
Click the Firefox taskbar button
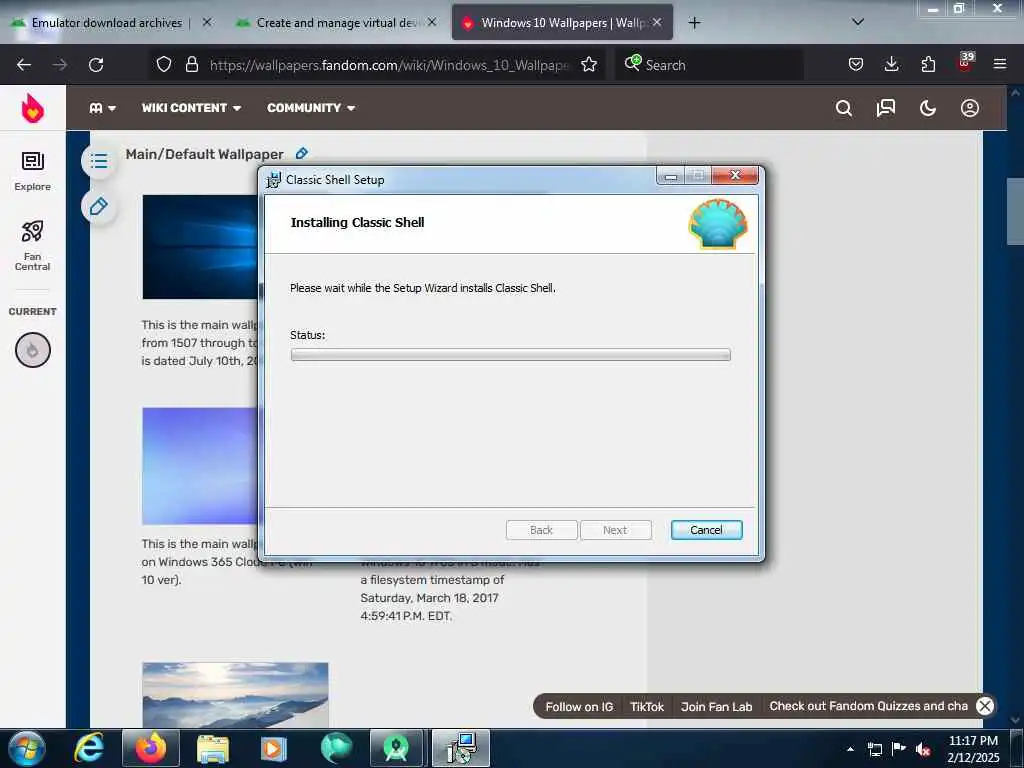pos(151,748)
